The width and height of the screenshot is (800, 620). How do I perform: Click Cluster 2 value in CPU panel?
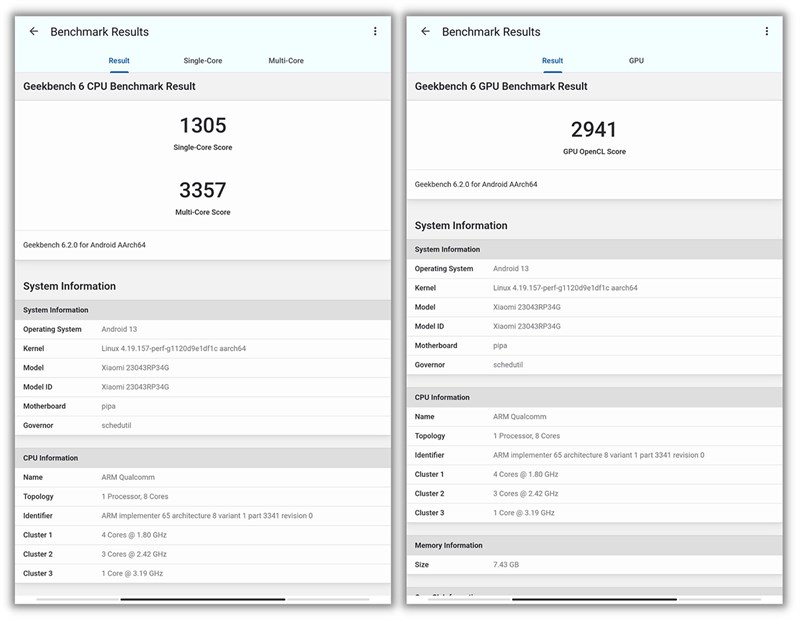point(134,554)
